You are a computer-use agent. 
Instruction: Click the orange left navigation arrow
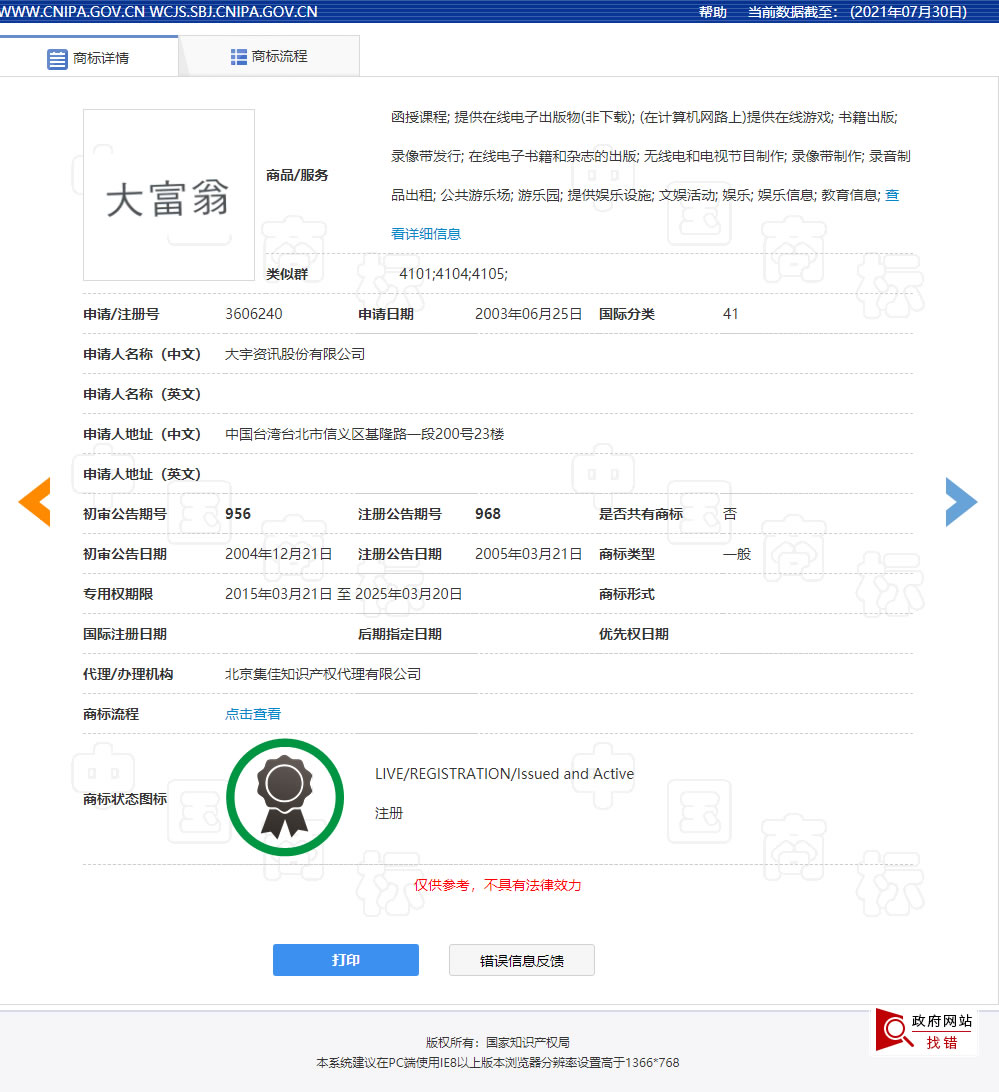point(35,502)
